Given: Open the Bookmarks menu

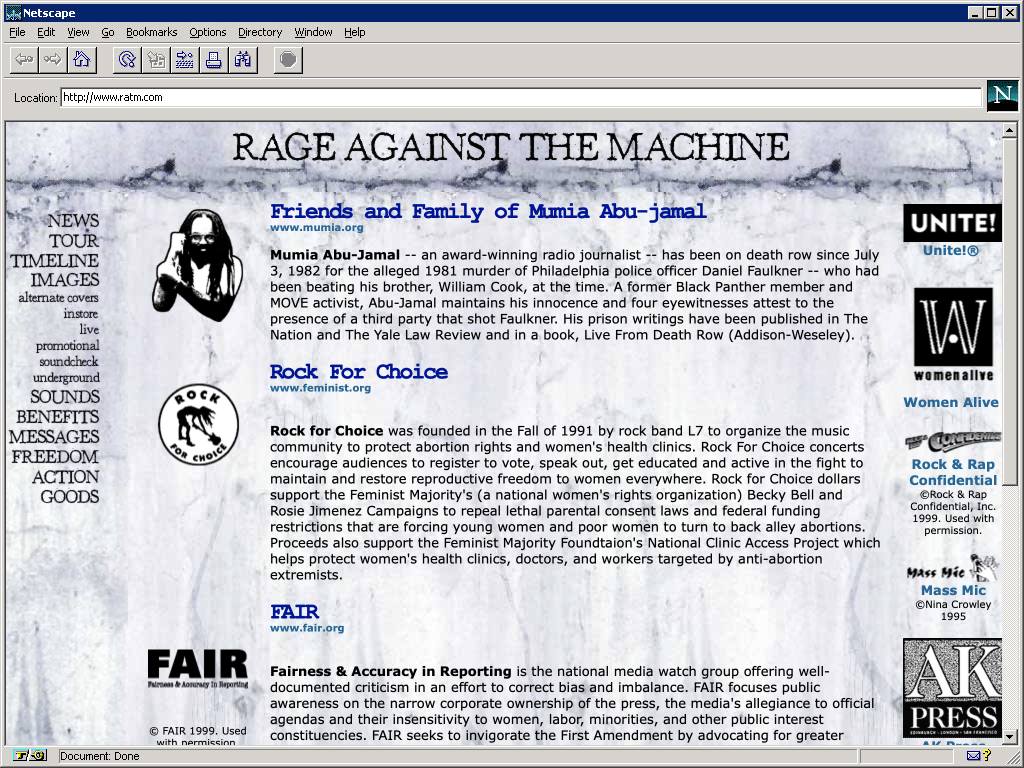Looking at the screenshot, I should [151, 31].
